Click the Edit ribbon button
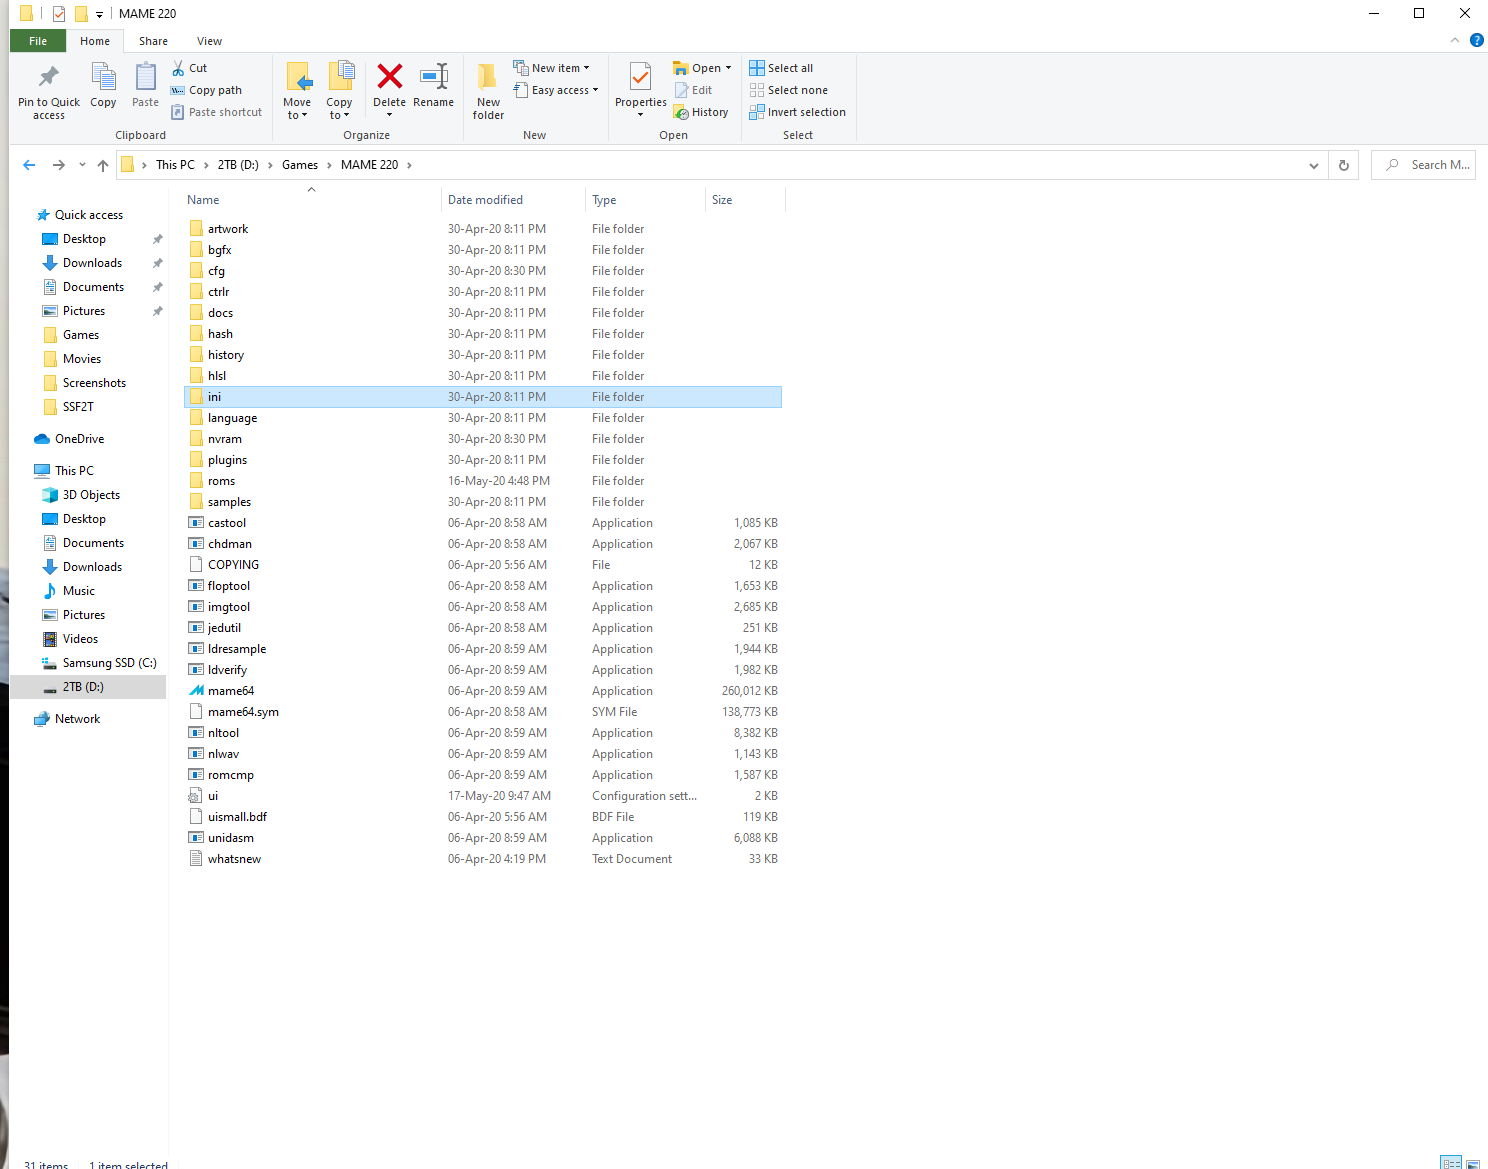 [693, 90]
